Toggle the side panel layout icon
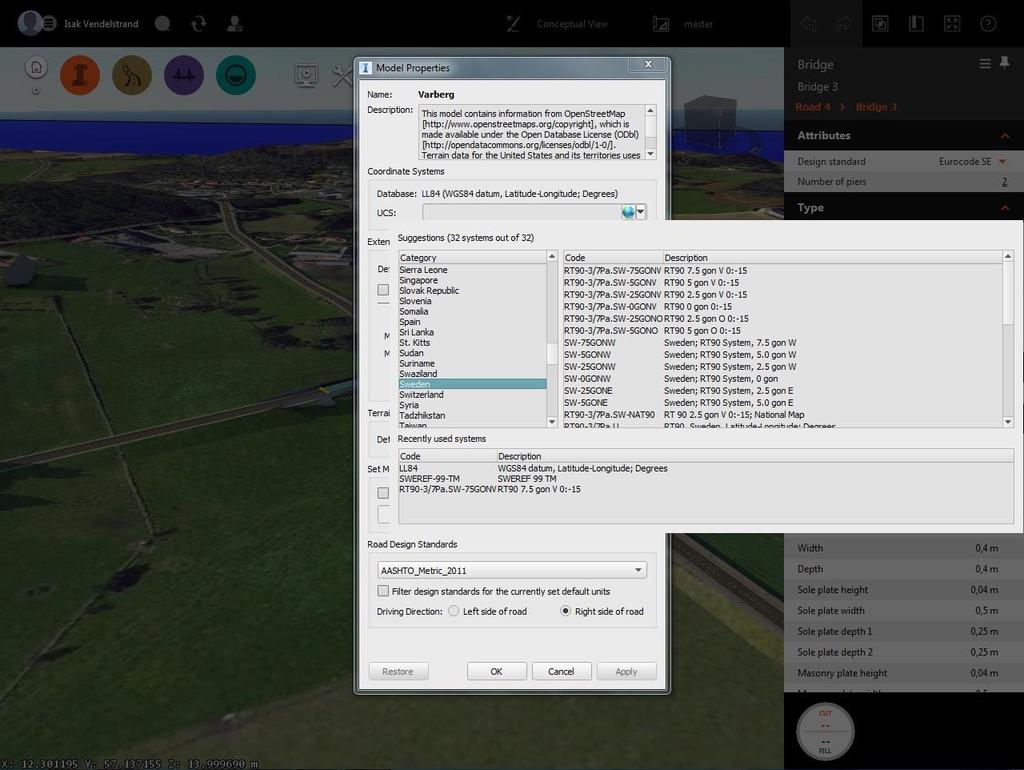Screen dimensions: 1024x770 [x=916, y=24]
